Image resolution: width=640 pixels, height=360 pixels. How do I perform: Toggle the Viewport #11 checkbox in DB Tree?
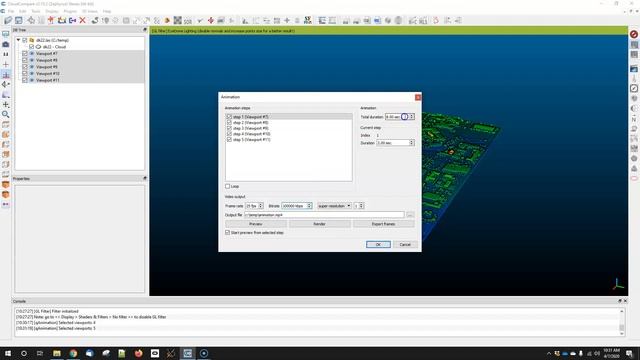25,80
